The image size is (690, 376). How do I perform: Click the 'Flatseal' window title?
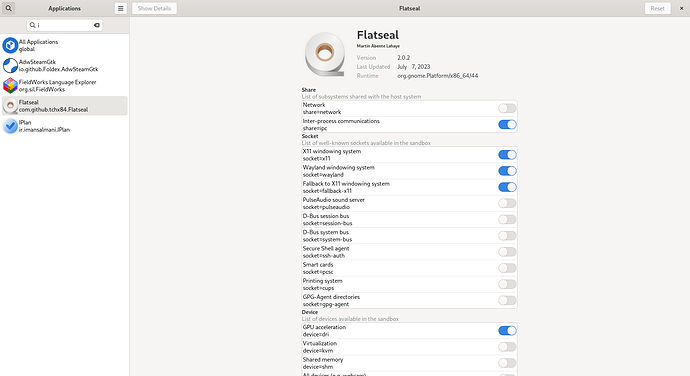pos(410,8)
